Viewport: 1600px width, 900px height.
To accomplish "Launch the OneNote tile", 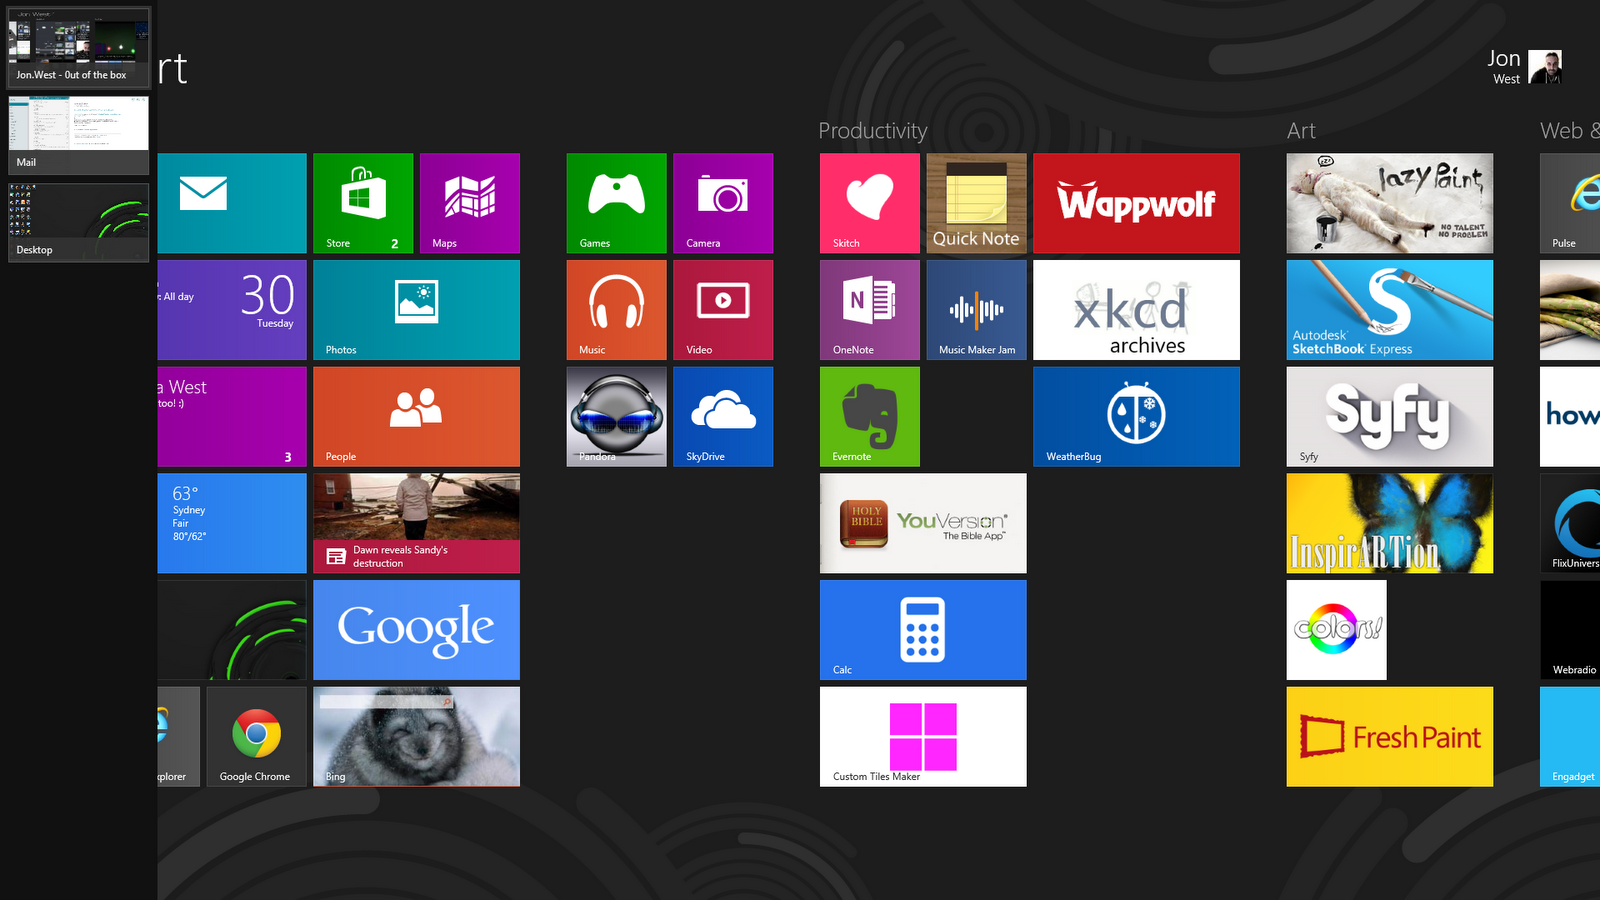I will click(870, 310).
